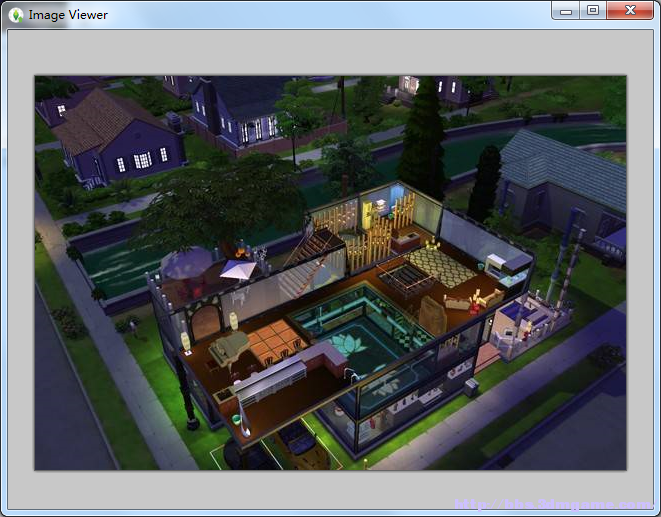
Task: Close the Image Viewer window
Action: tap(629, 10)
